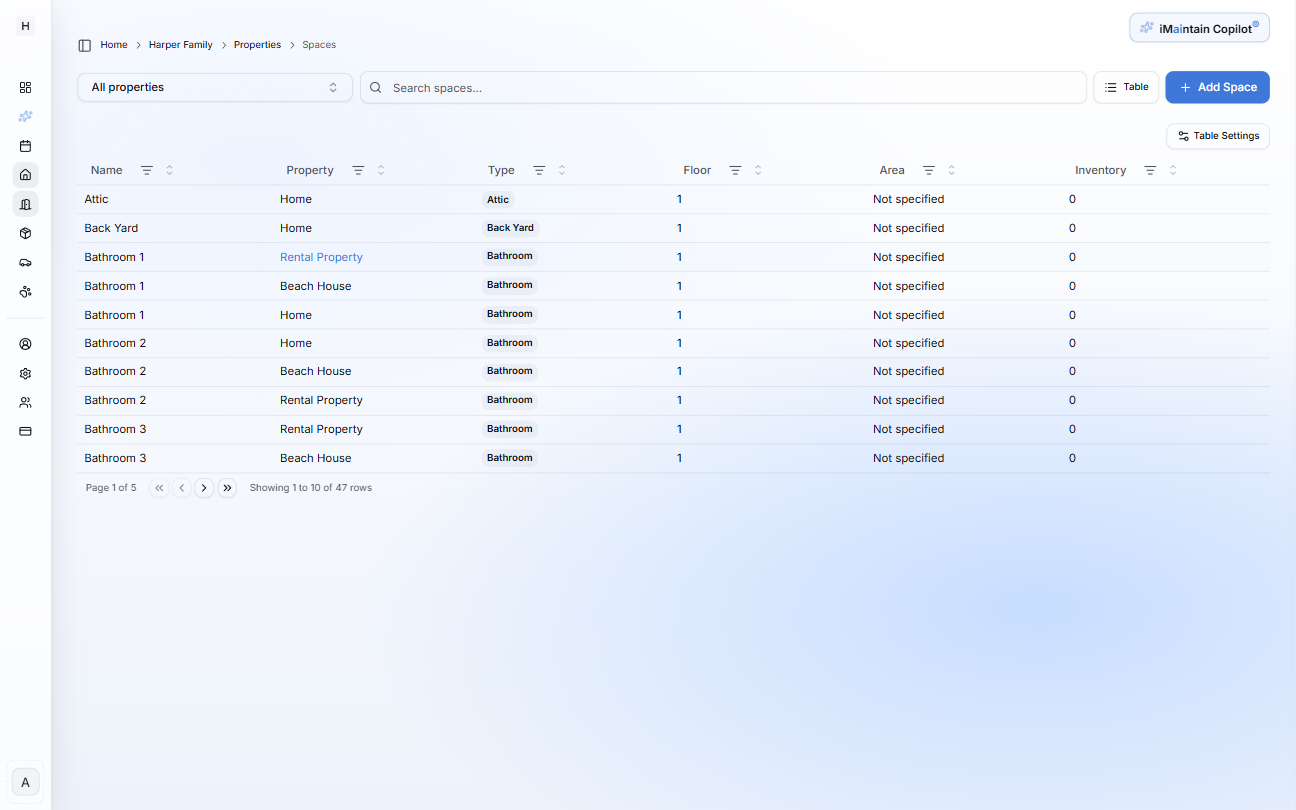1296x810 pixels.
Task: Click the Add Space button
Action: (x=1217, y=87)
